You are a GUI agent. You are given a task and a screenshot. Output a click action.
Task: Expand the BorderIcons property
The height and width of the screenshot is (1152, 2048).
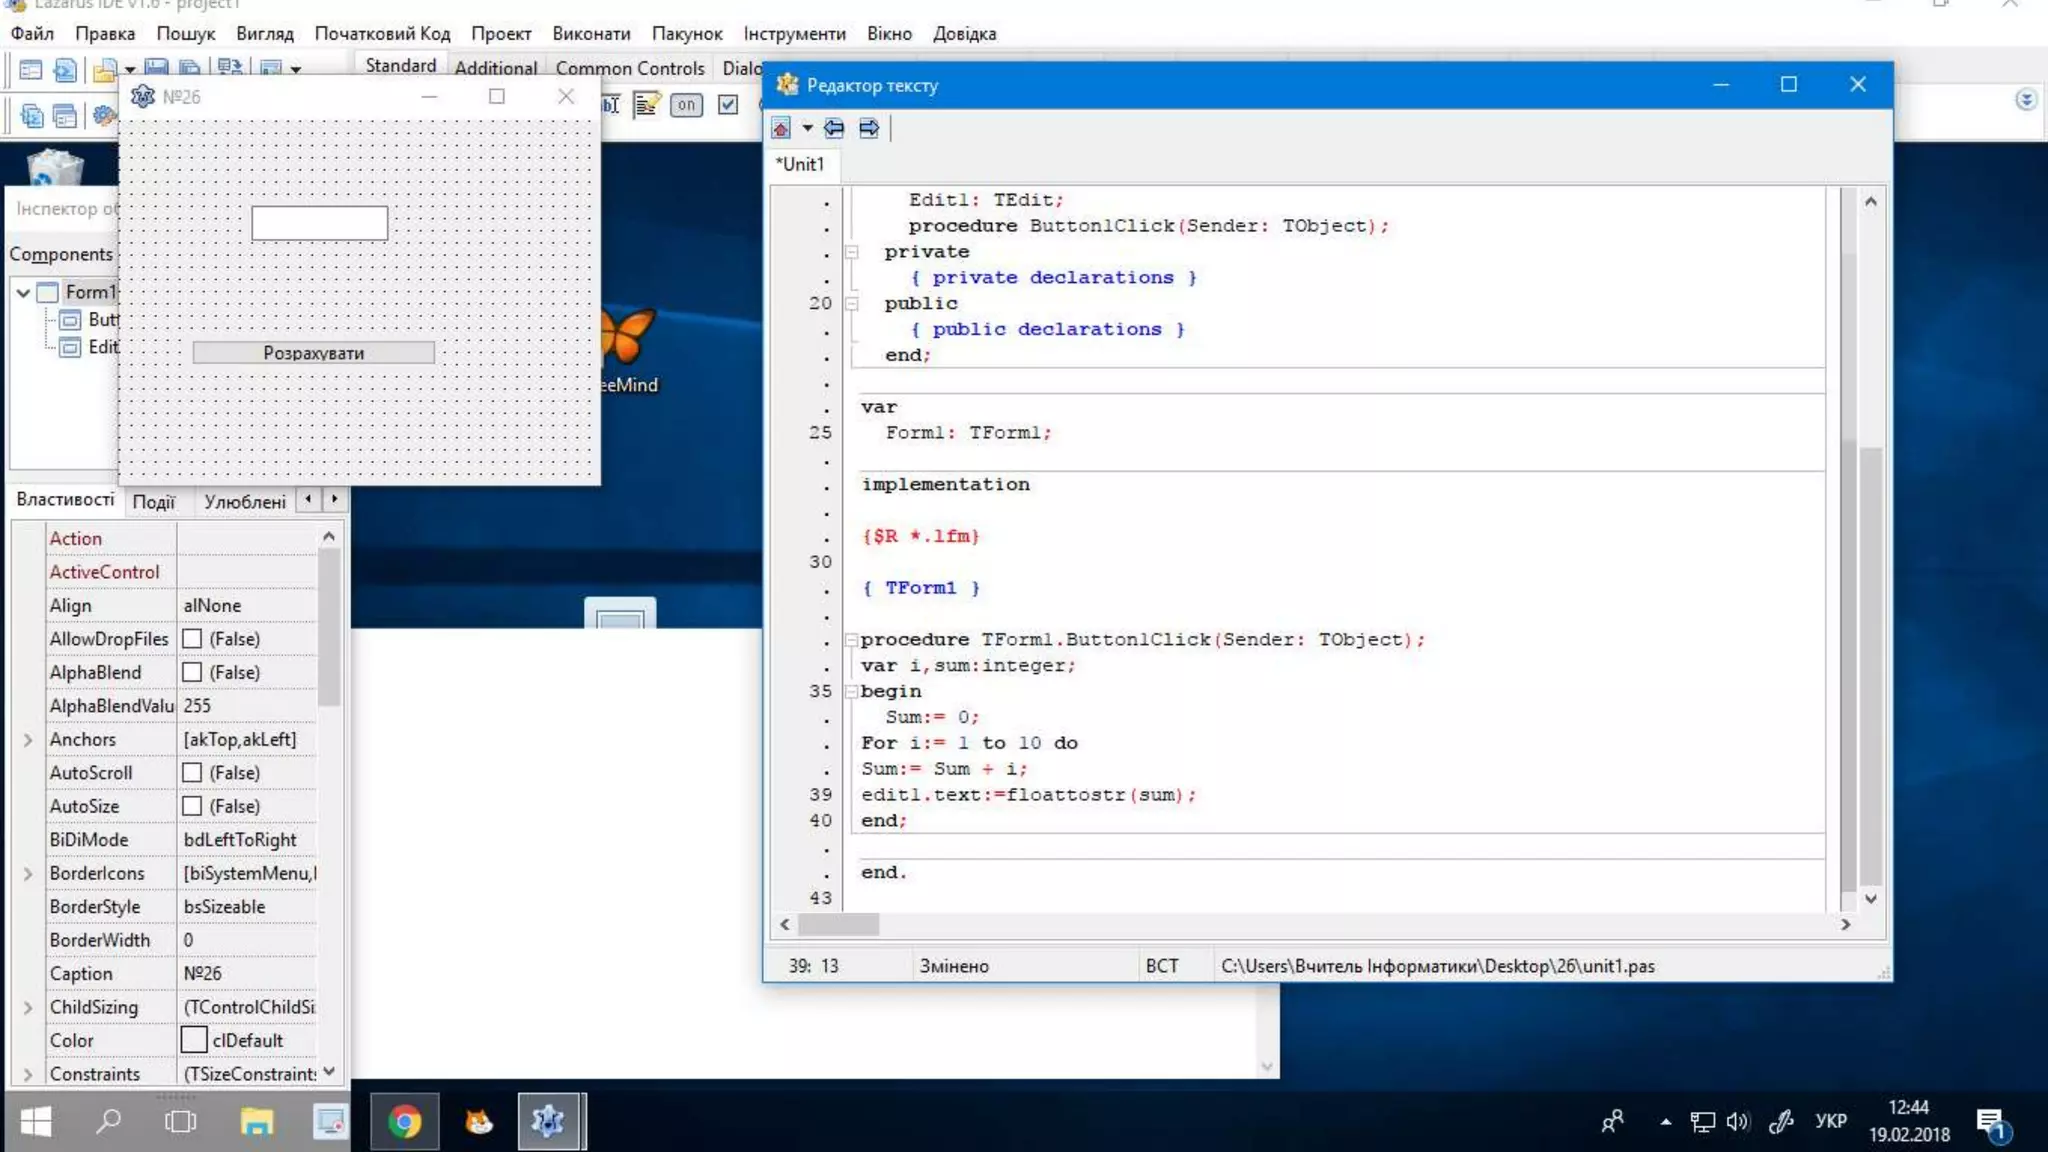(28, 874)
